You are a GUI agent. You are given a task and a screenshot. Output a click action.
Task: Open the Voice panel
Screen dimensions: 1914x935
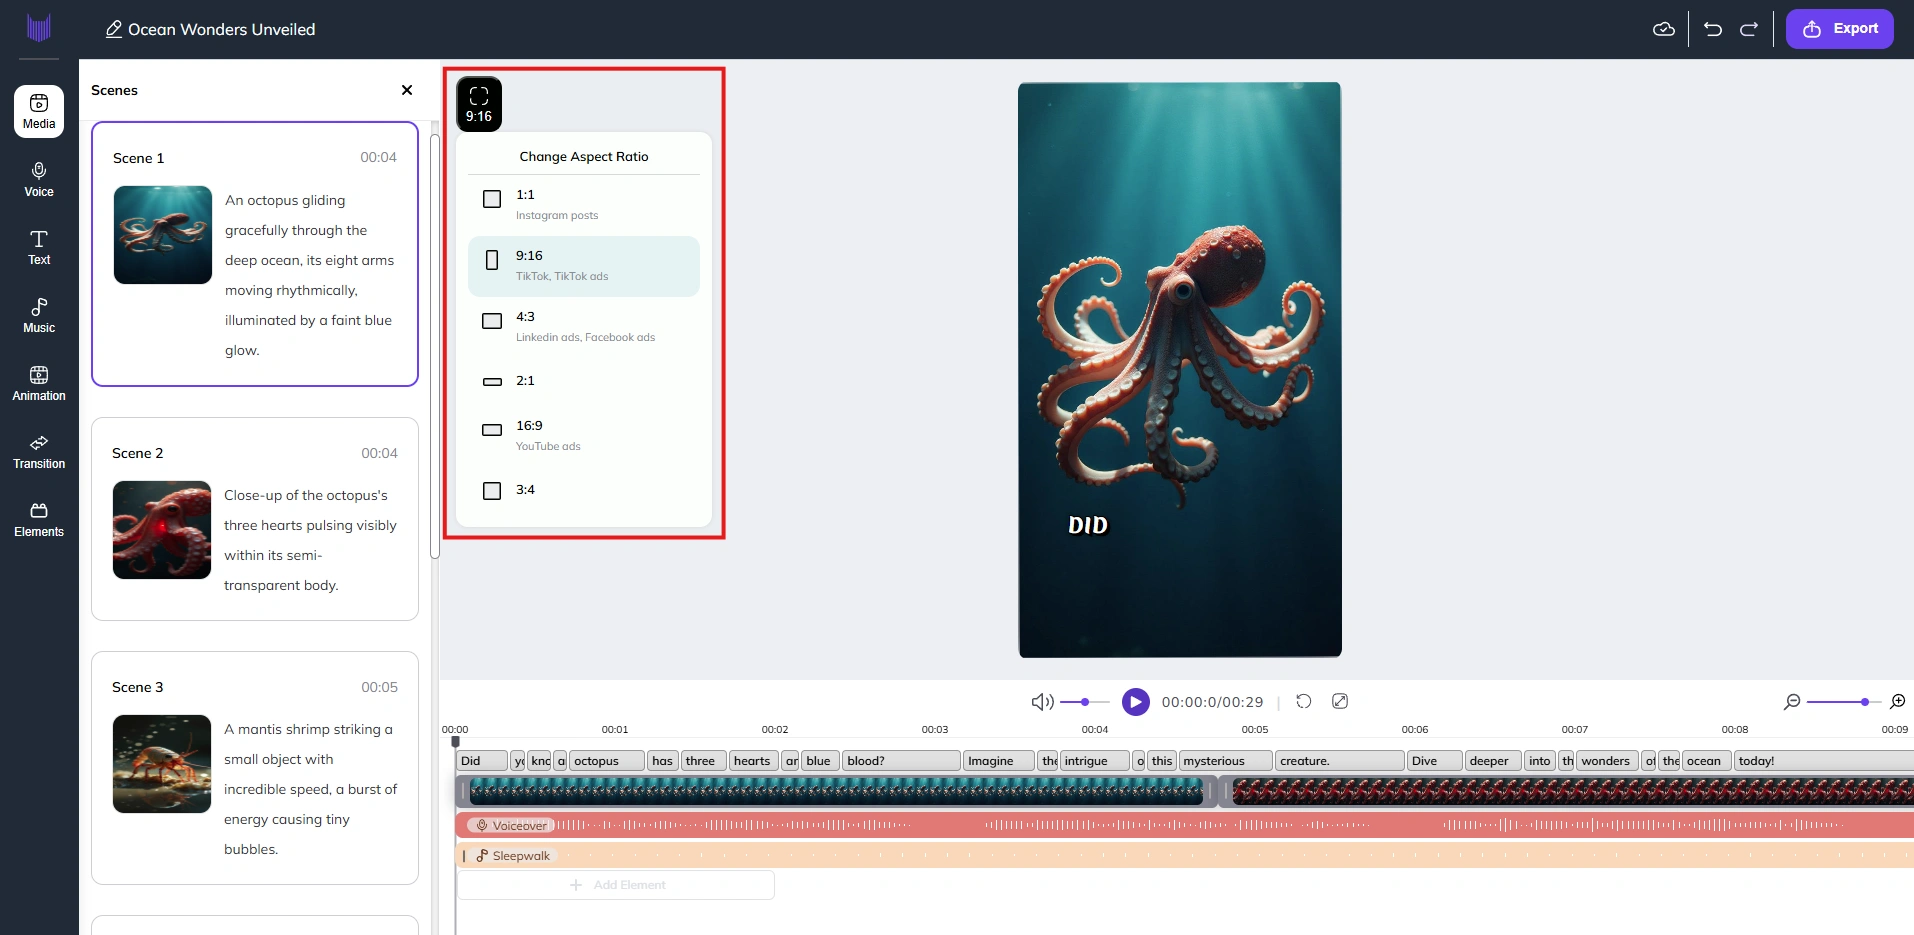[39, 180]
